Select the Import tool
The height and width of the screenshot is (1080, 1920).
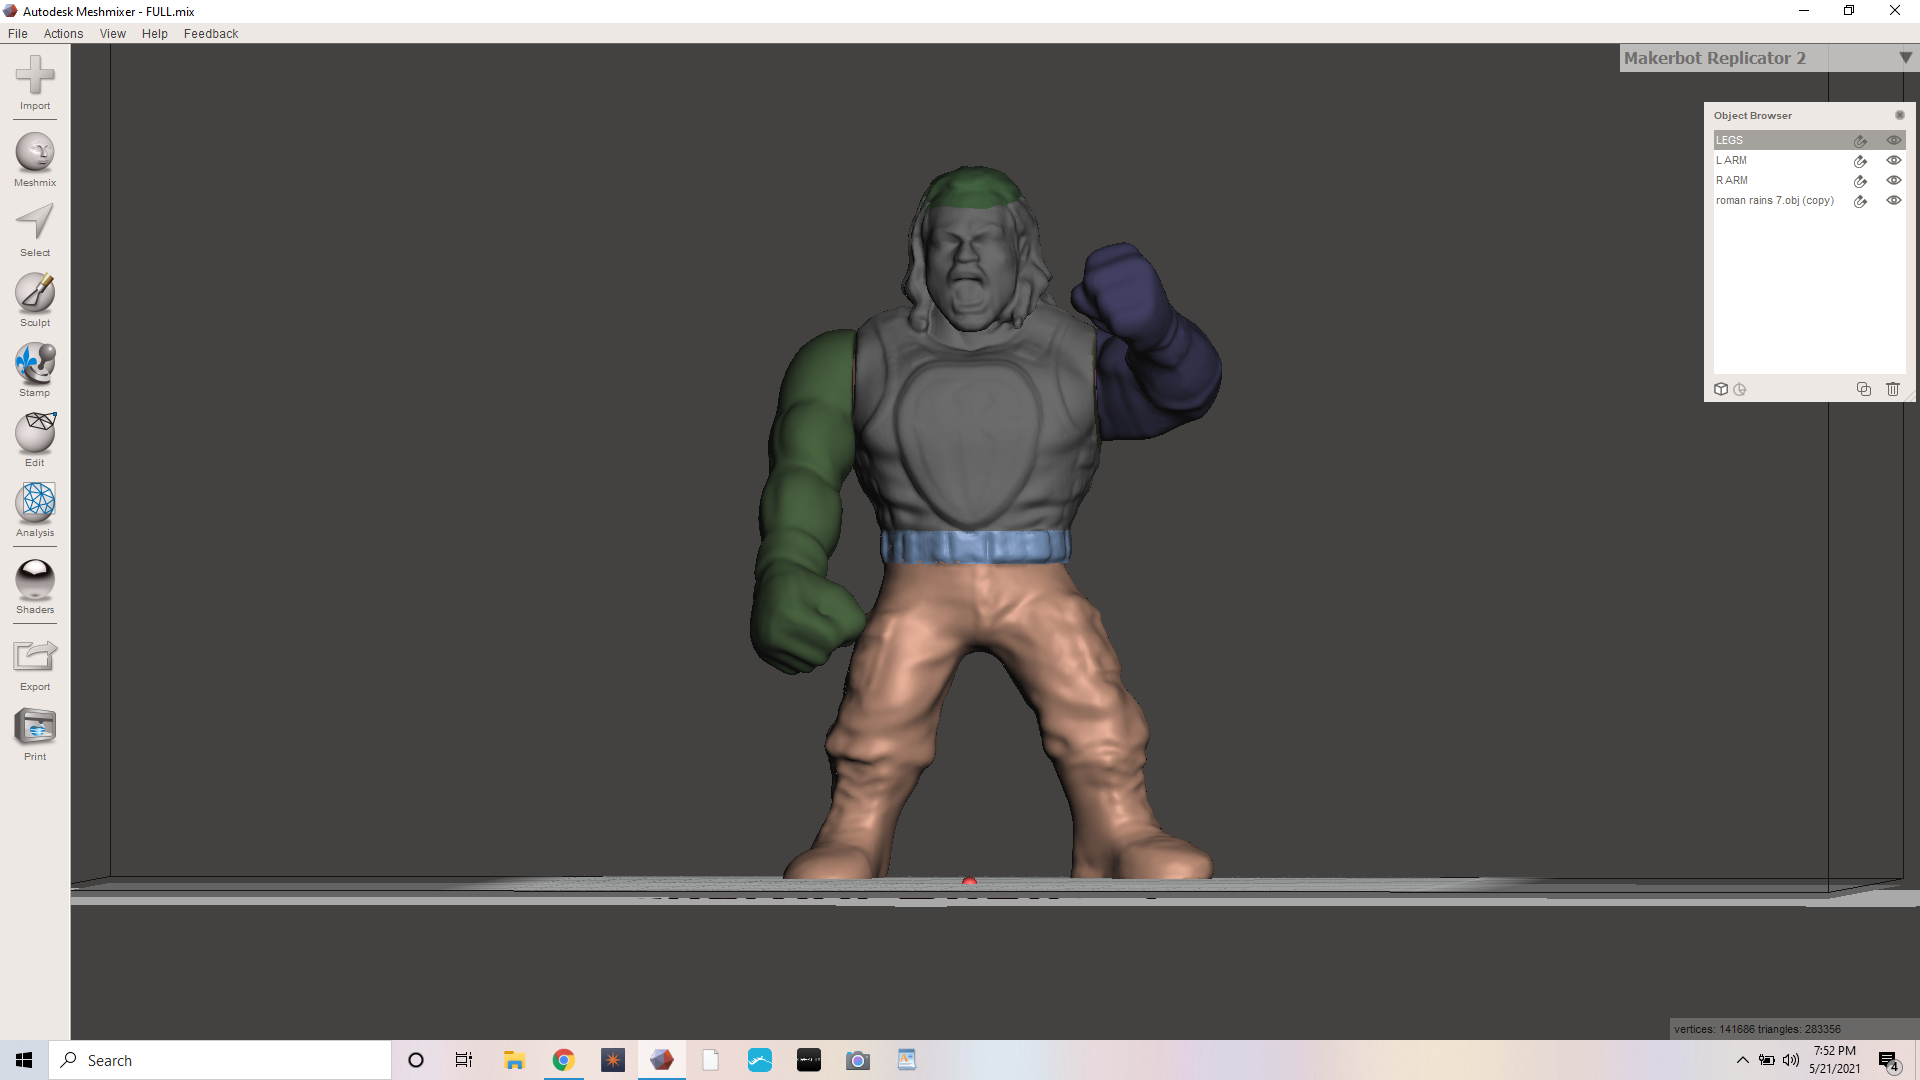(34, 84)
